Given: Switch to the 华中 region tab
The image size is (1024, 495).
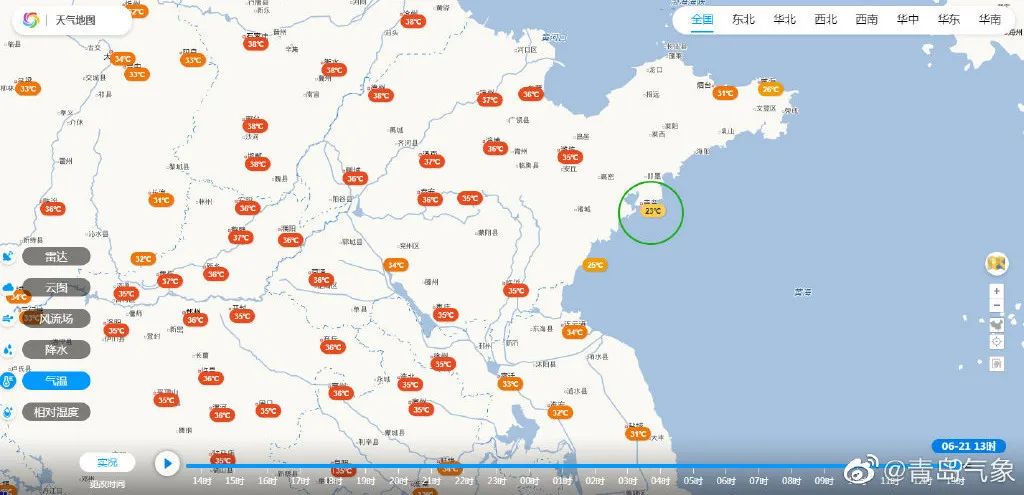Looking at the screenshot, I should [x=908, y=20].
